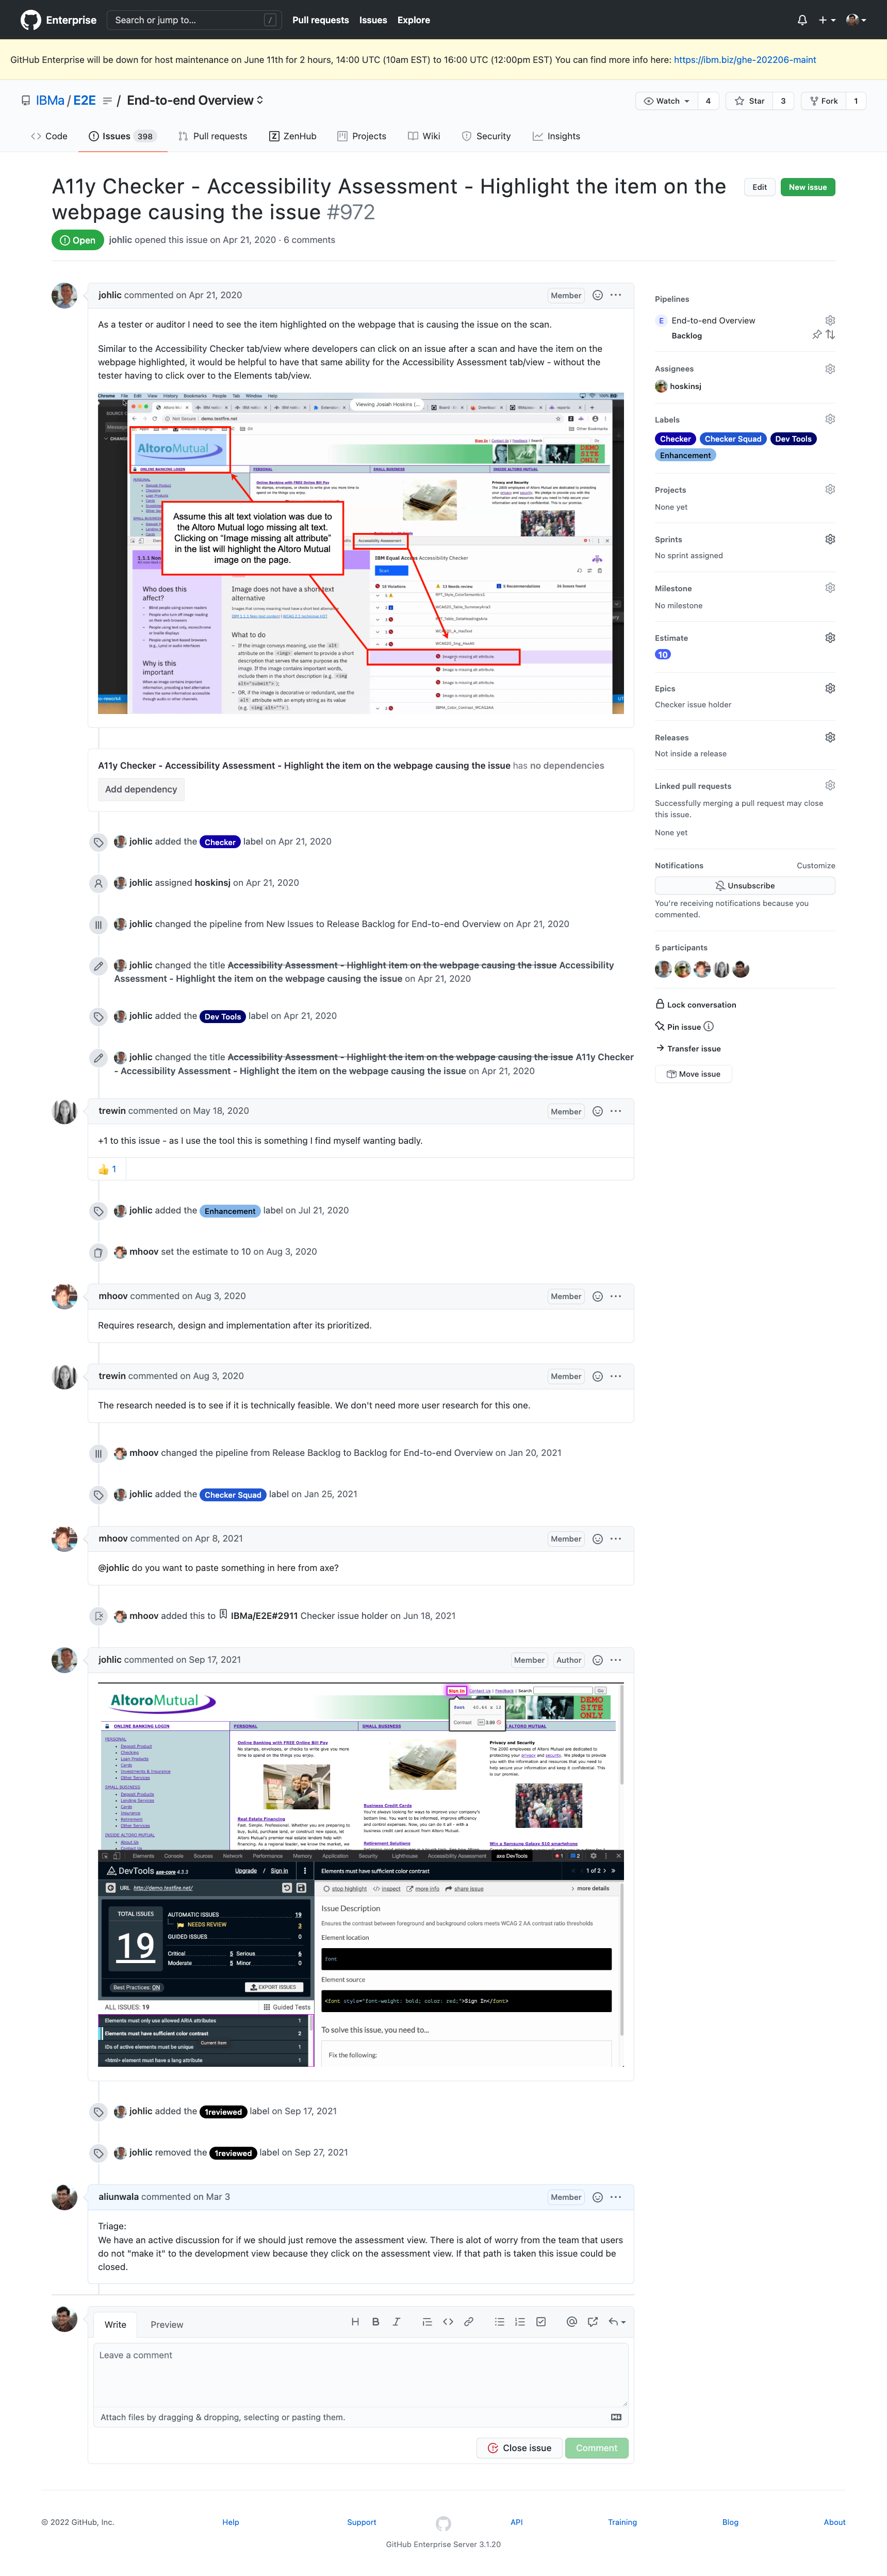
Task: Toggle the thumbs up reaction on trewin's comment
Action: pyautogui.click(x=107, y=1169)
